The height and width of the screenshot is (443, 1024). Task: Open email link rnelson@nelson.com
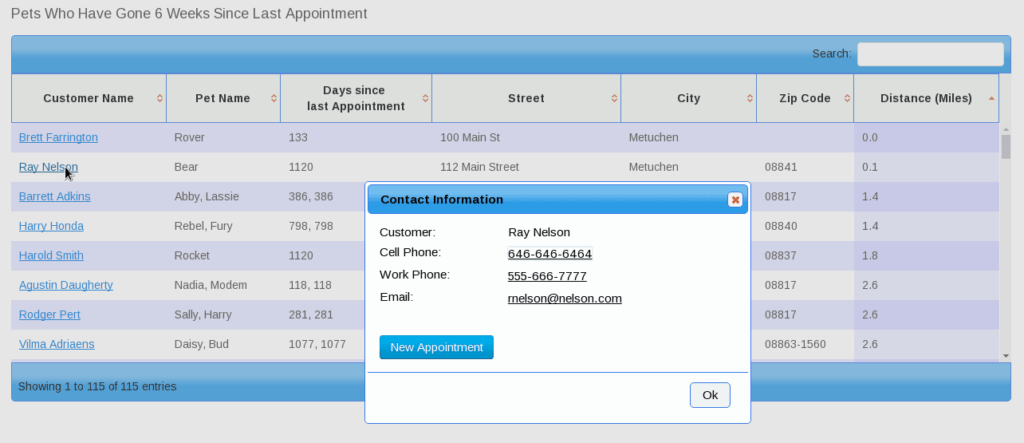(x=565, y=299)
